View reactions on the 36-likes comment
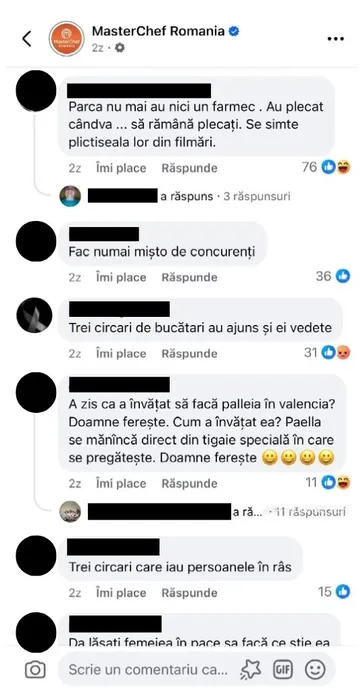 click(x=332, y=276)
